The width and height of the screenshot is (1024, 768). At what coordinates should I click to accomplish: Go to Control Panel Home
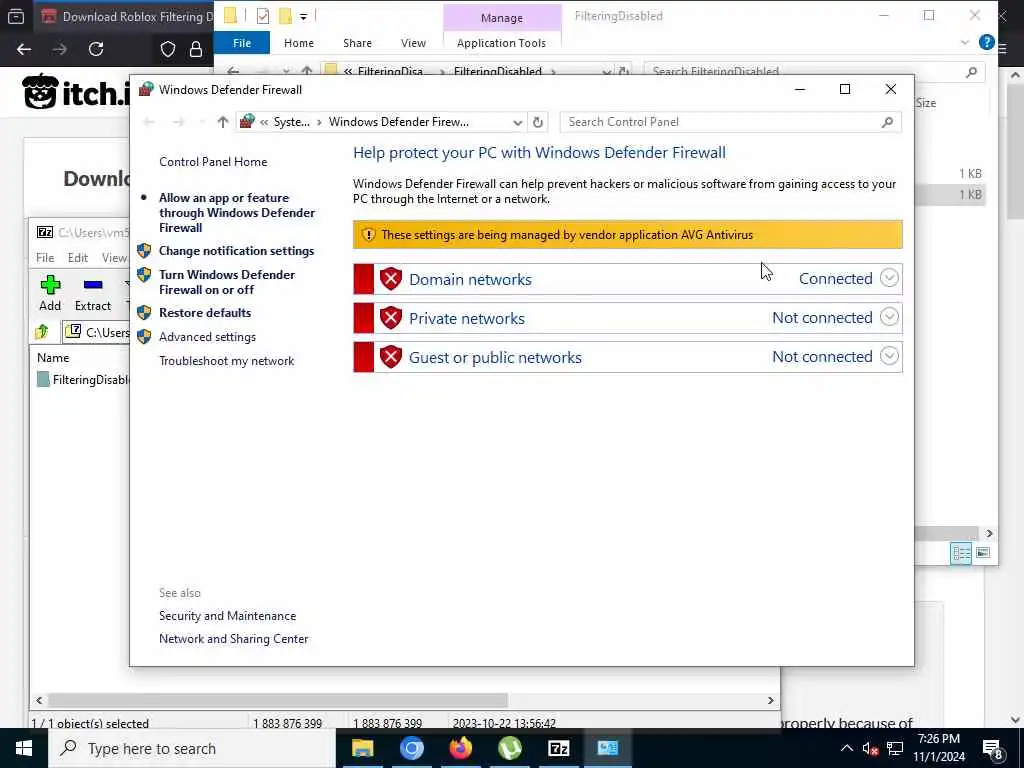coord(213,162)
